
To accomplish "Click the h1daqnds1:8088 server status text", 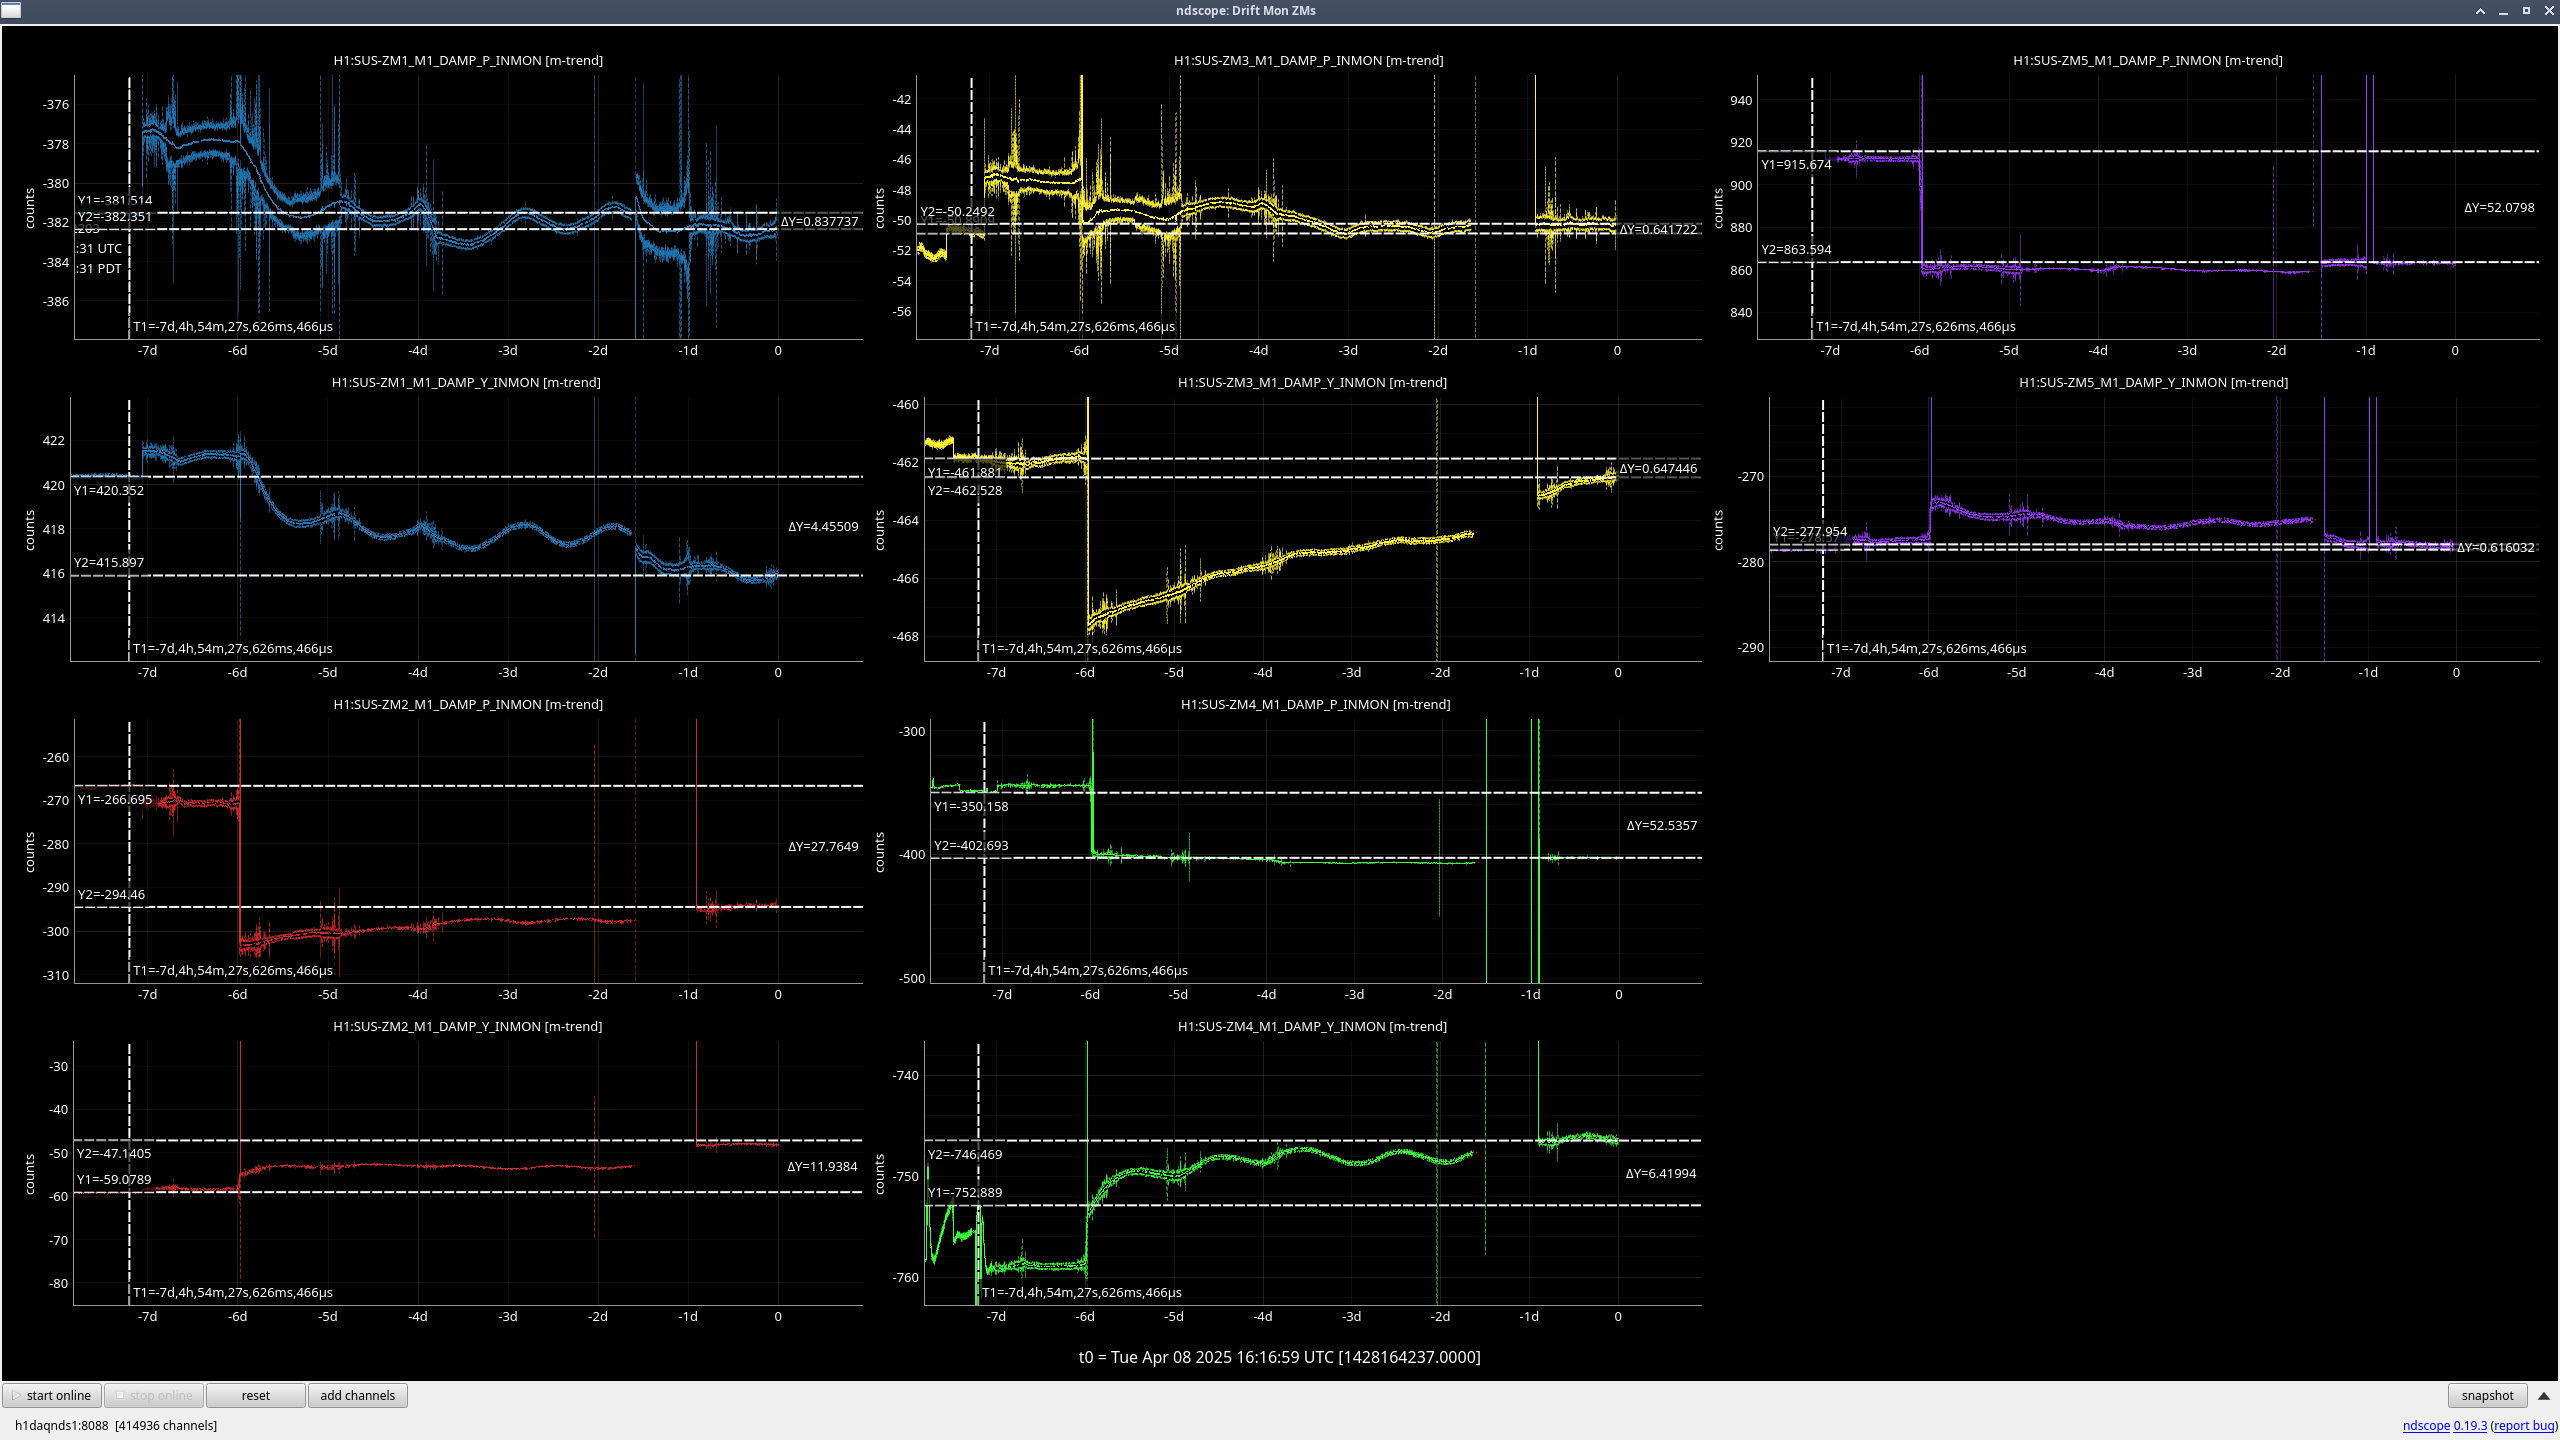I will point(116,1425).
